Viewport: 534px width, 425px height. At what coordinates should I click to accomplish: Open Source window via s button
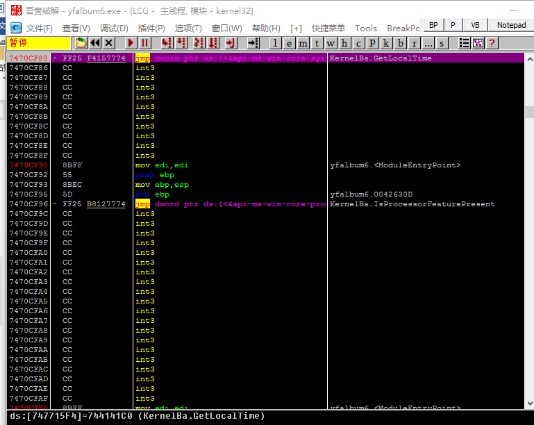[442, 43]
